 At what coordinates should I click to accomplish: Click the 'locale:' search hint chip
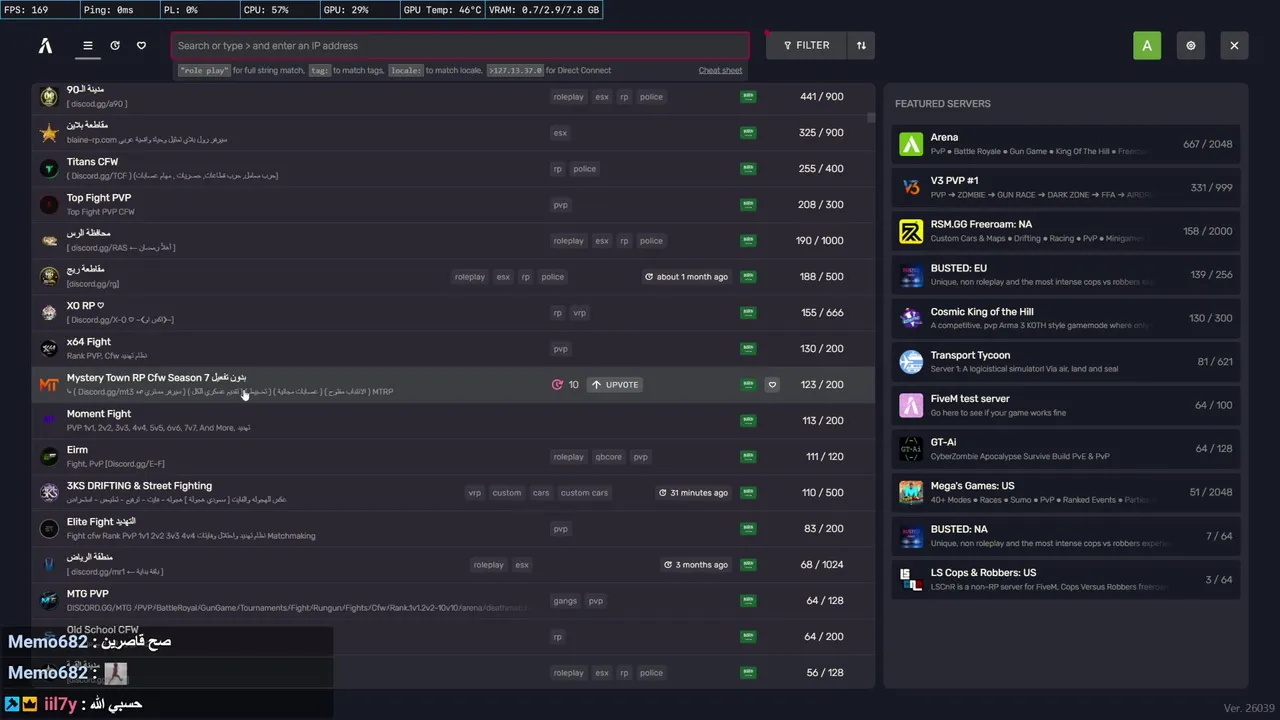406,71
